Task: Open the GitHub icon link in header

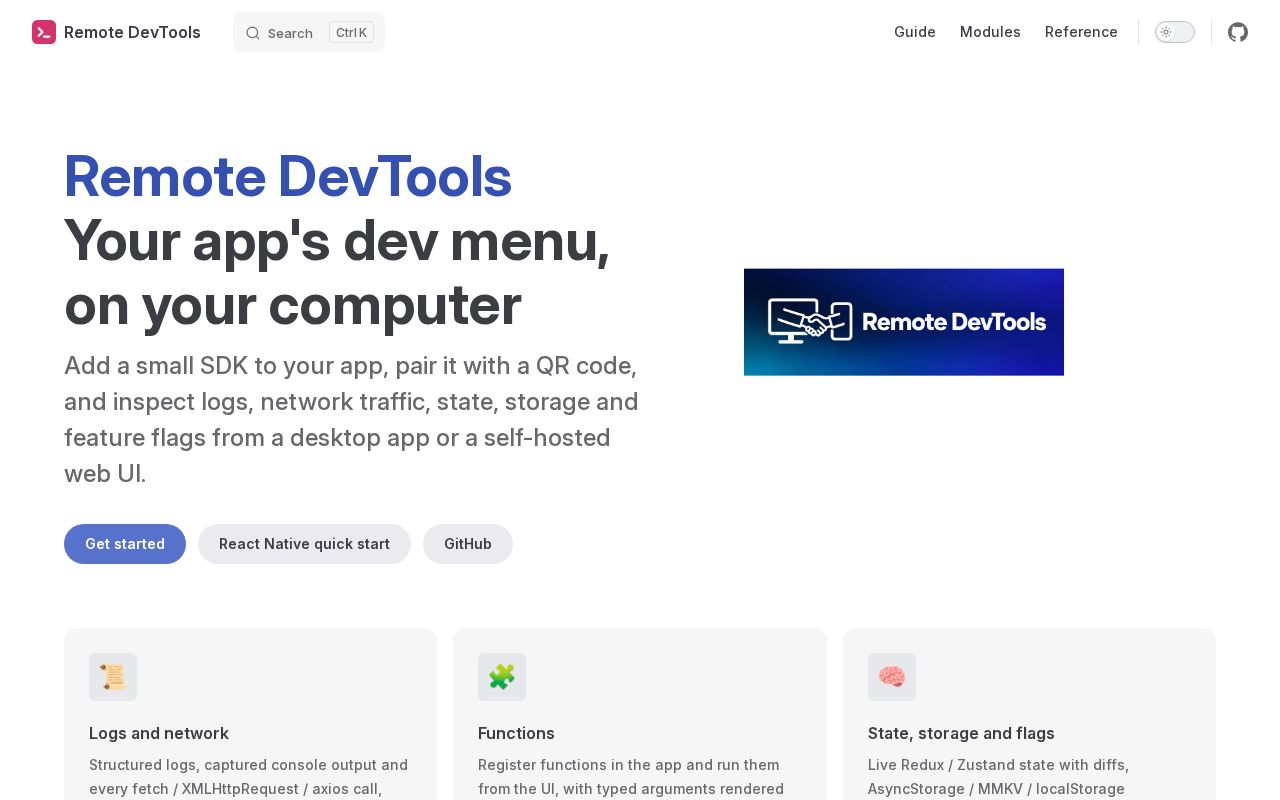Action: pos(1238,32)
